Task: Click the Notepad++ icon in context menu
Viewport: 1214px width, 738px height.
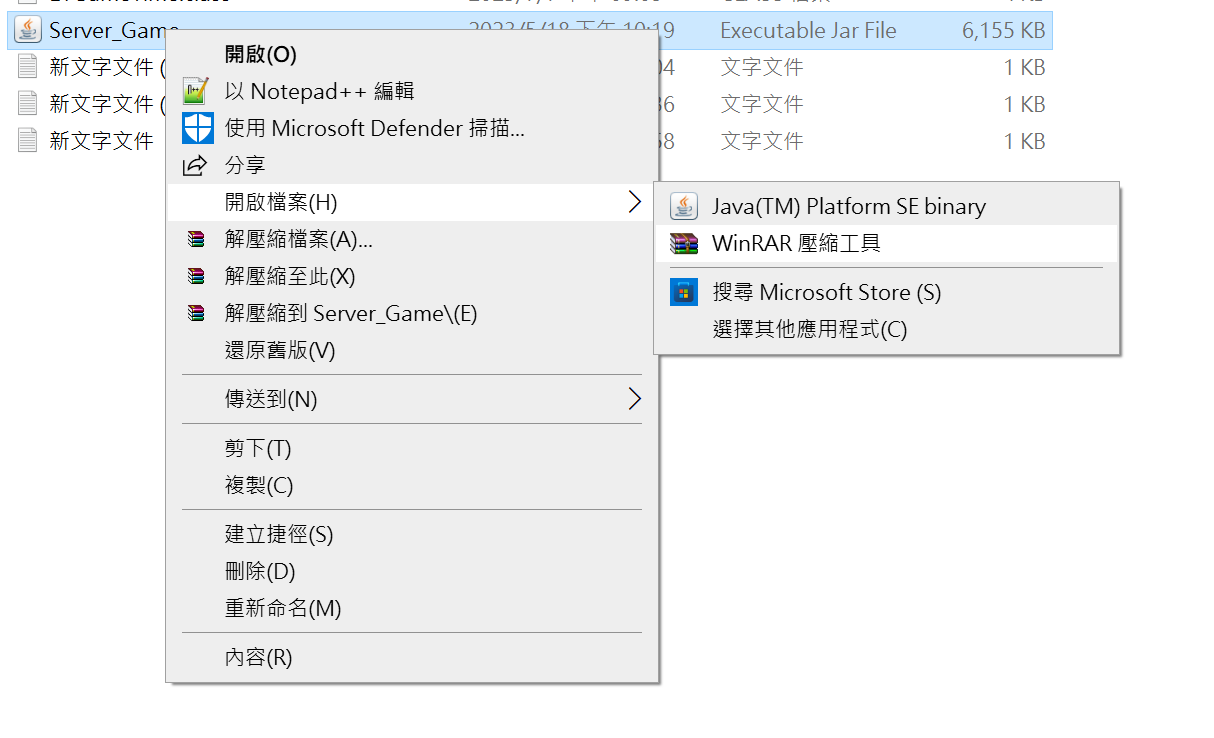Action: click(197, 91)
